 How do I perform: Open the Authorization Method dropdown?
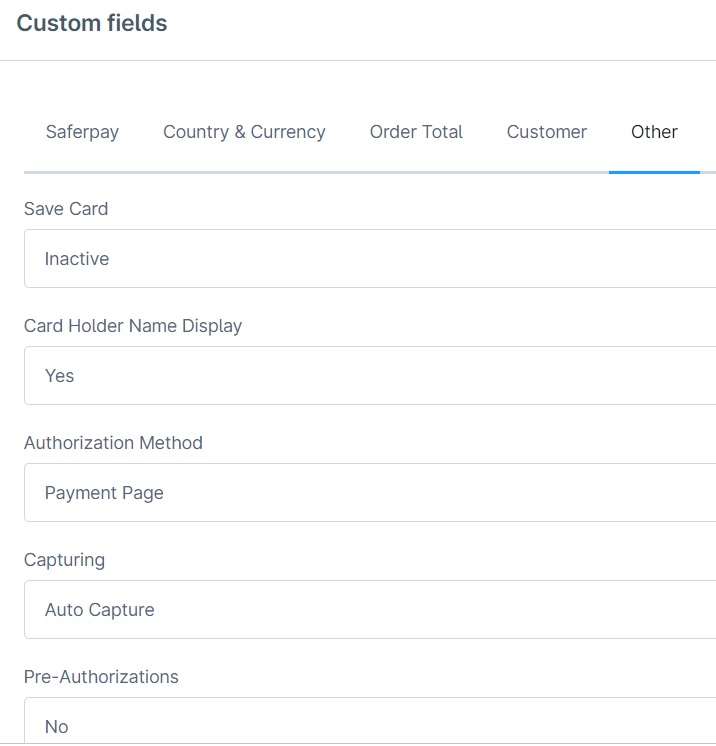pyautogui.click(x=370, y=493)
